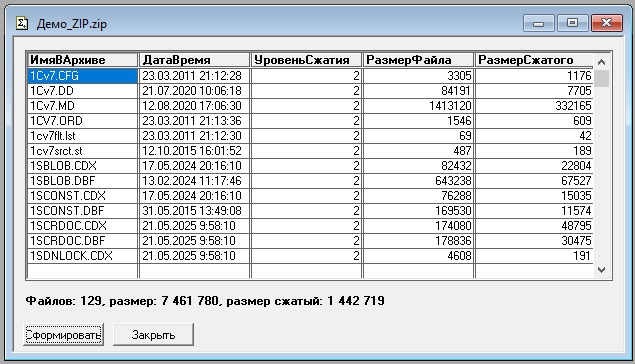Click the Сформировать button
635x364 pixels.
tap(64, 334)
